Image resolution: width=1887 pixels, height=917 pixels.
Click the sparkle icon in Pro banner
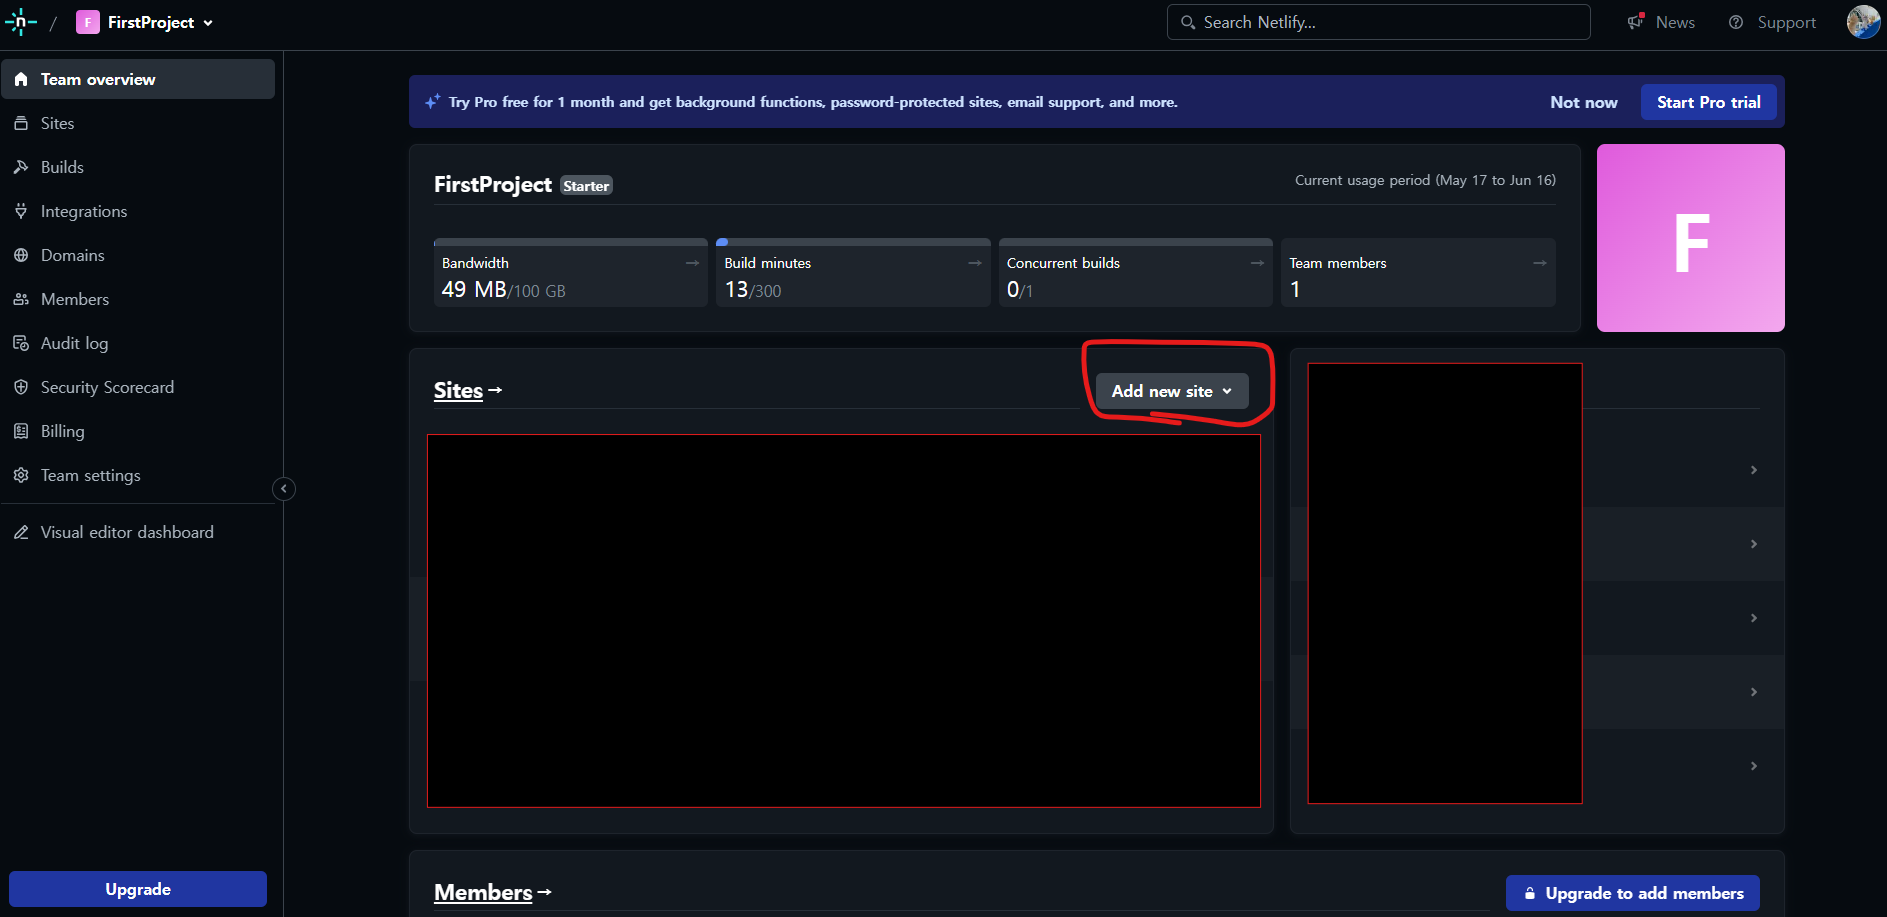click(432, 102)
